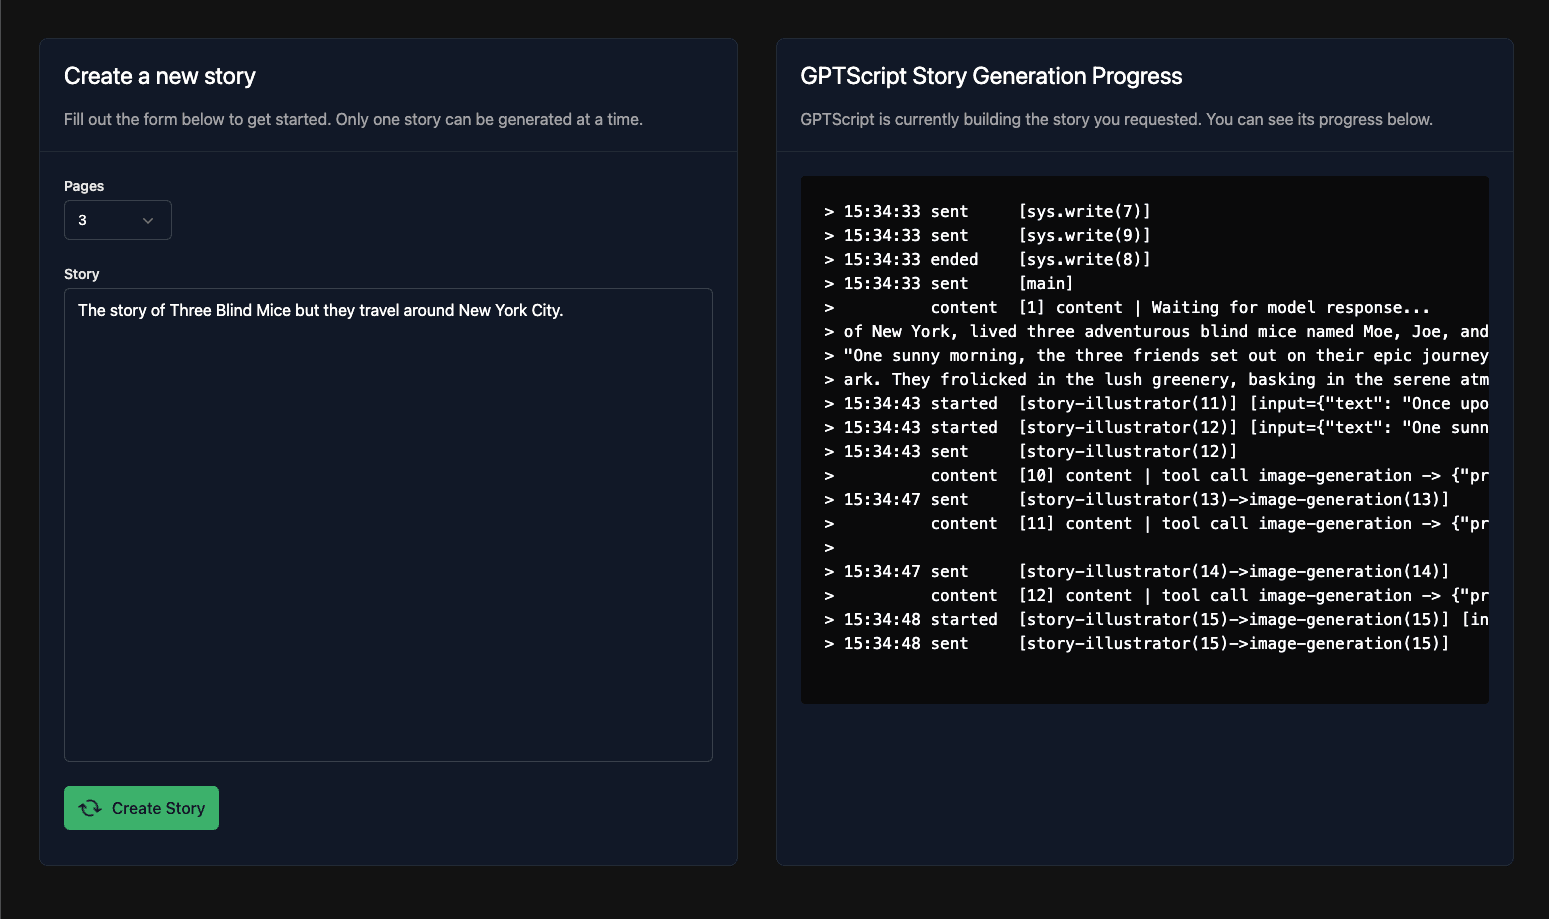Click the '[12] content | tool call' log line
The image size is (1549, 919).
click(x=1156, y=595)
